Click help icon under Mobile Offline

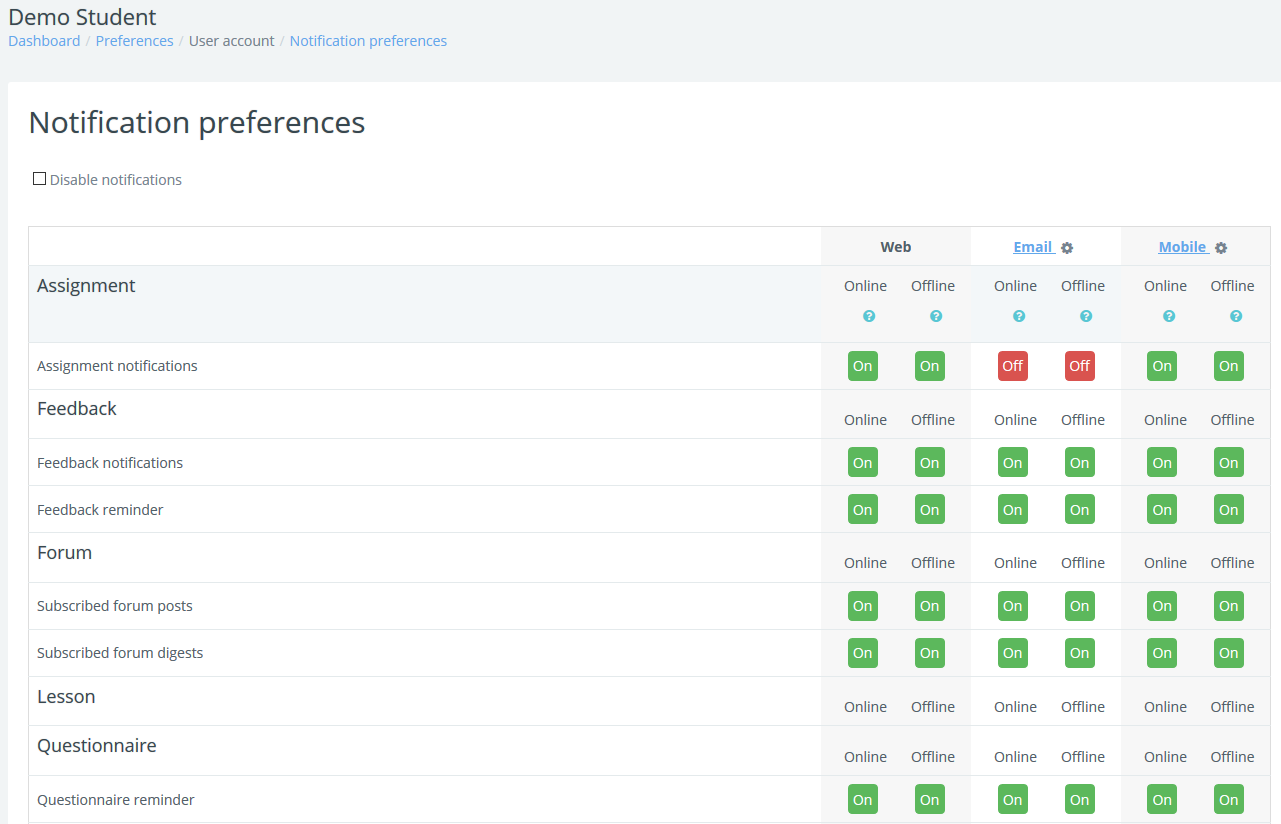coord(1236,316)
